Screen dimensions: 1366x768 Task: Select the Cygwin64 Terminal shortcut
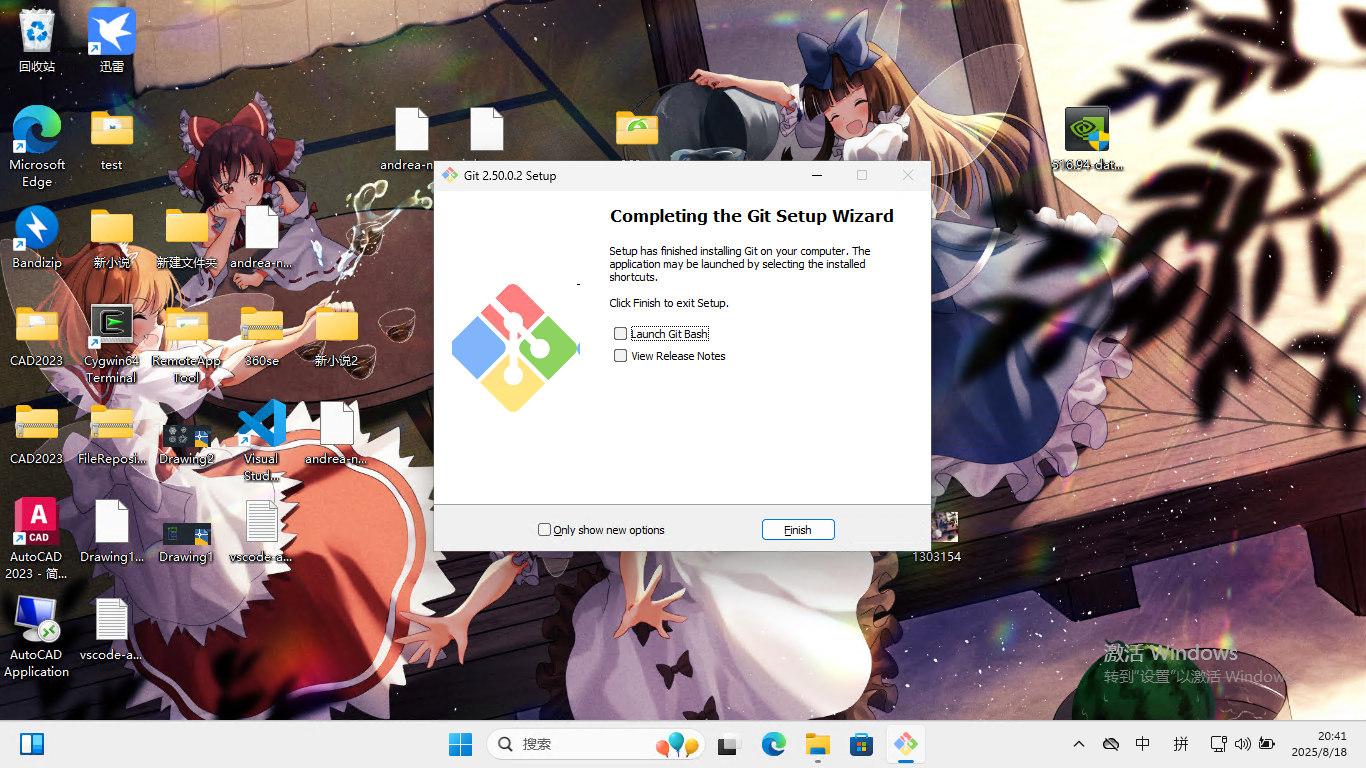tap(112, 344)
